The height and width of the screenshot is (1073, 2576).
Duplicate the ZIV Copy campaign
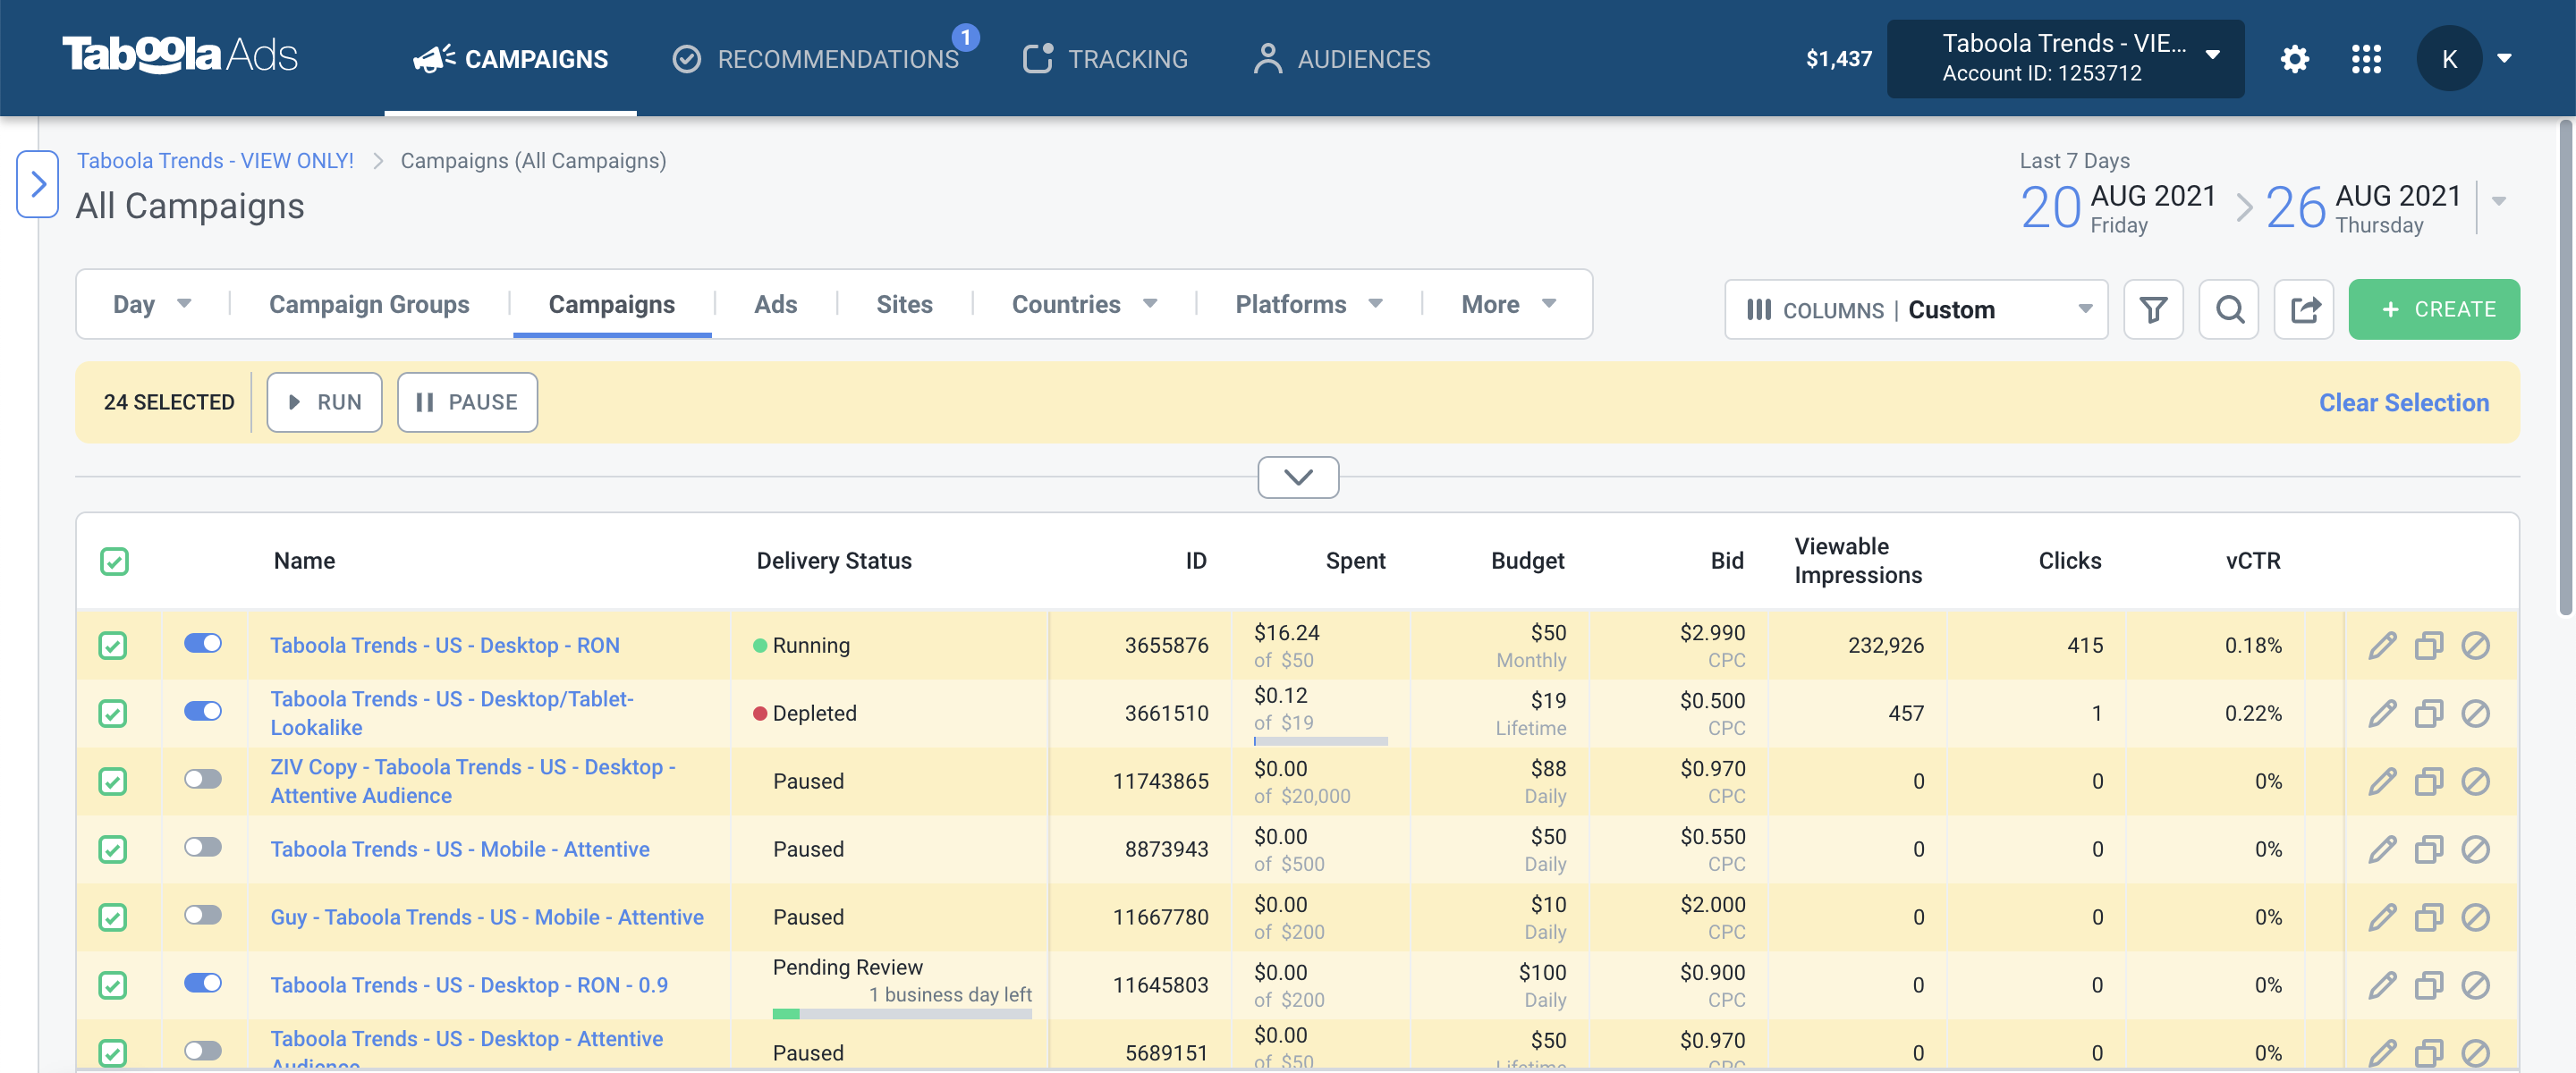click(x=2429, y=781)
